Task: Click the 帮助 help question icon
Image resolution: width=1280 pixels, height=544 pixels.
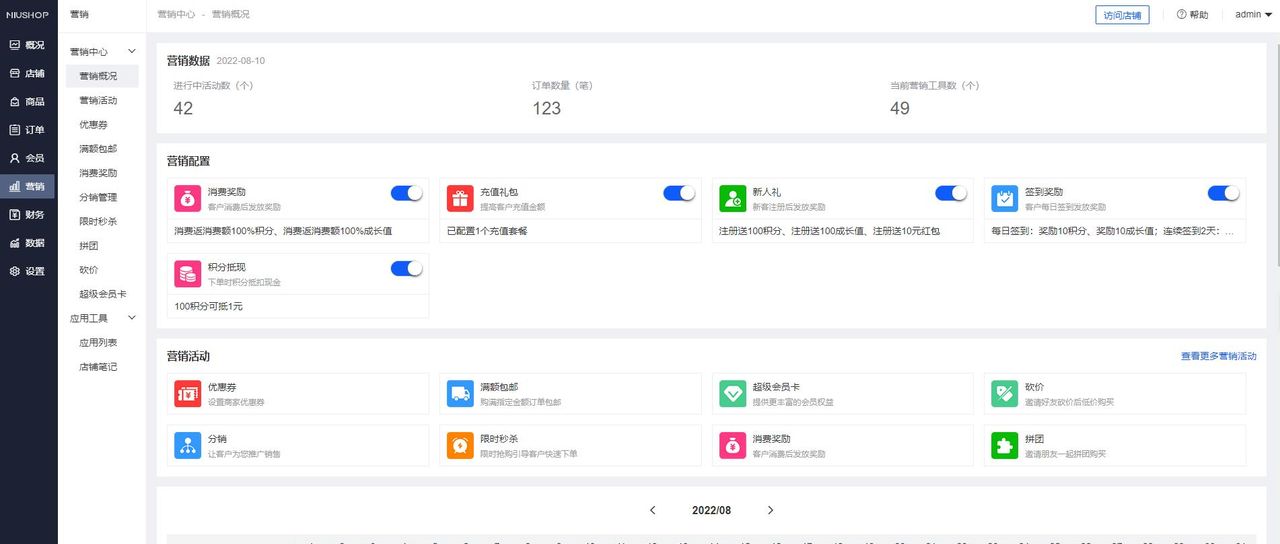Action: pyautogui.click(x=1181, y=15)
